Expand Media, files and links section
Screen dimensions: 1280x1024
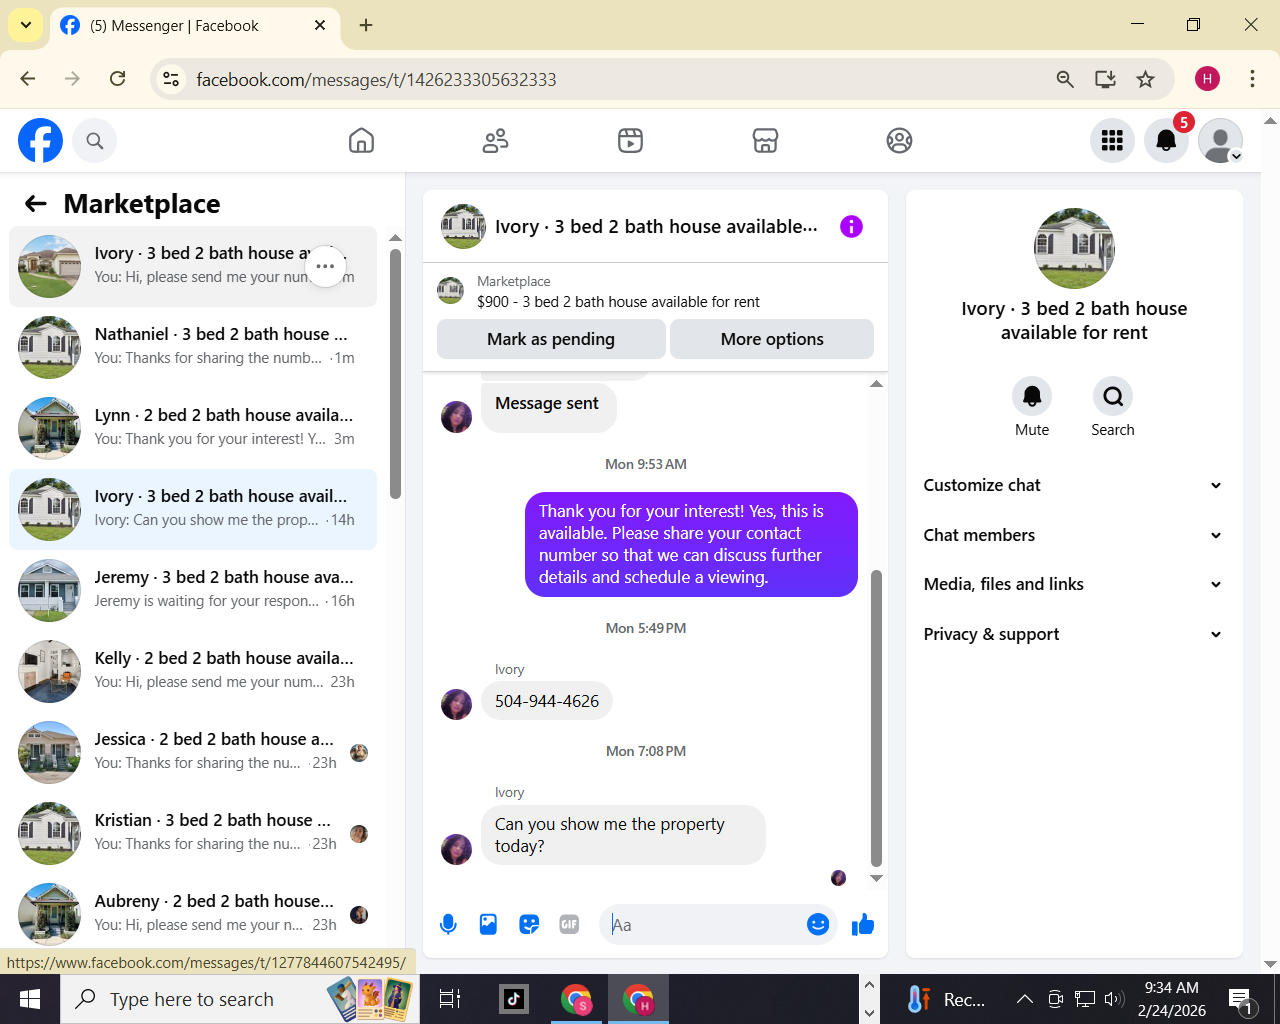point(1073,584)
